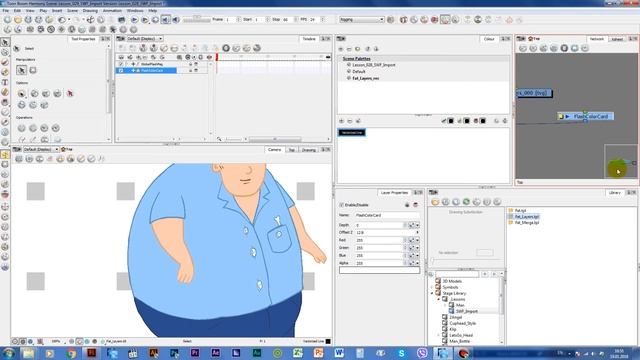Click the Red value field in Layer Properties
The width and height of the screenshot is (640, 360).
click(379, 240)
